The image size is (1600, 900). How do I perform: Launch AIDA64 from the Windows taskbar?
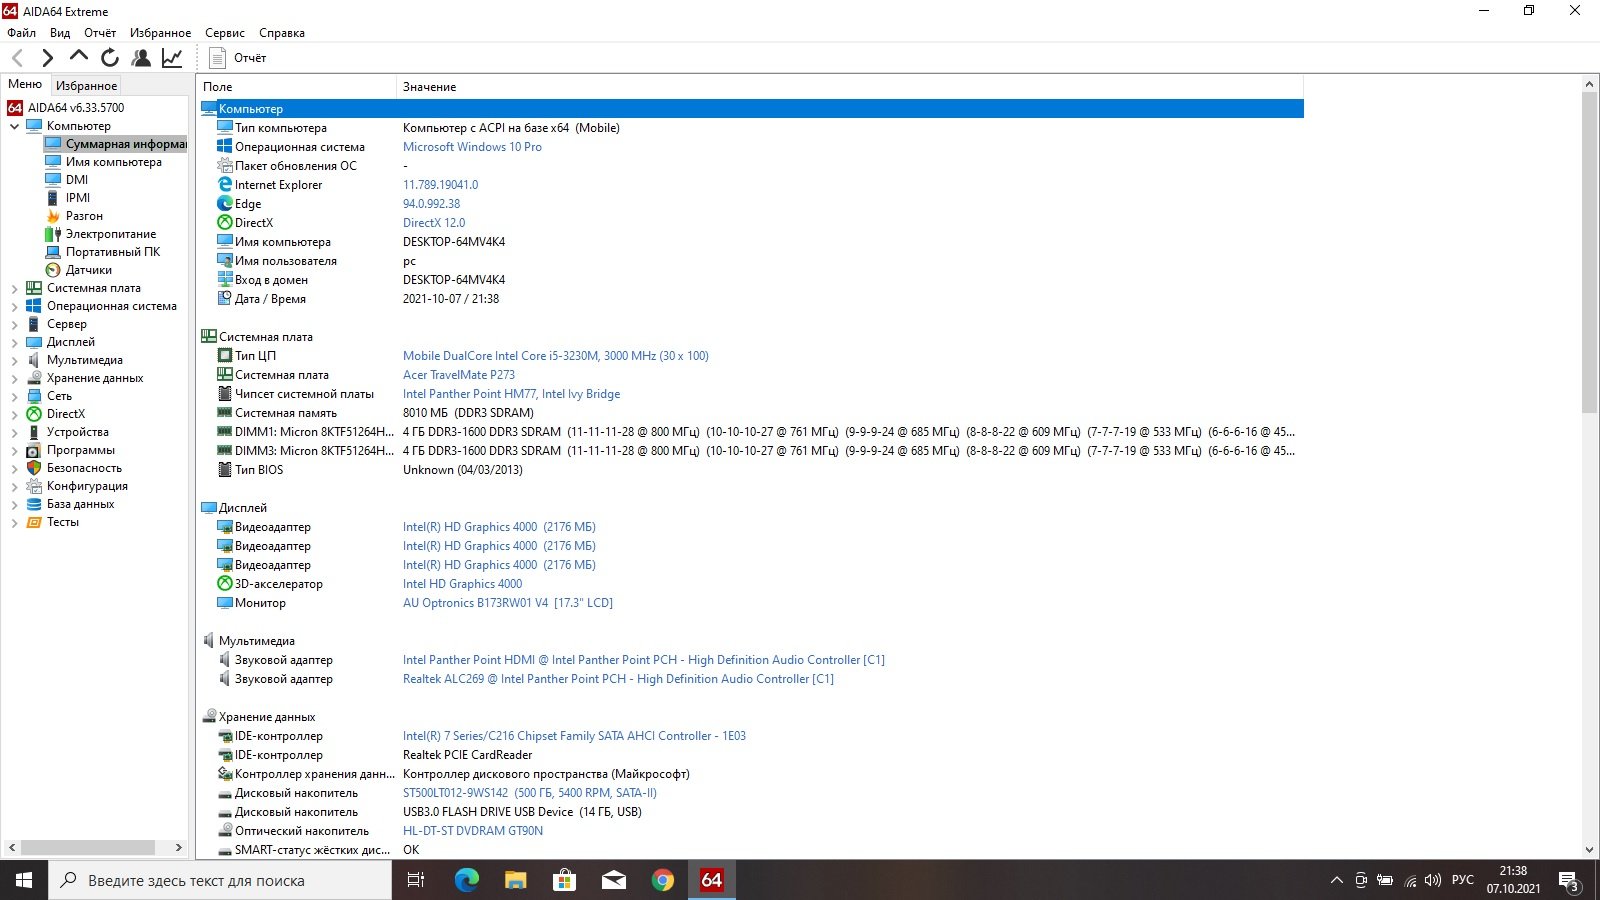711,880
